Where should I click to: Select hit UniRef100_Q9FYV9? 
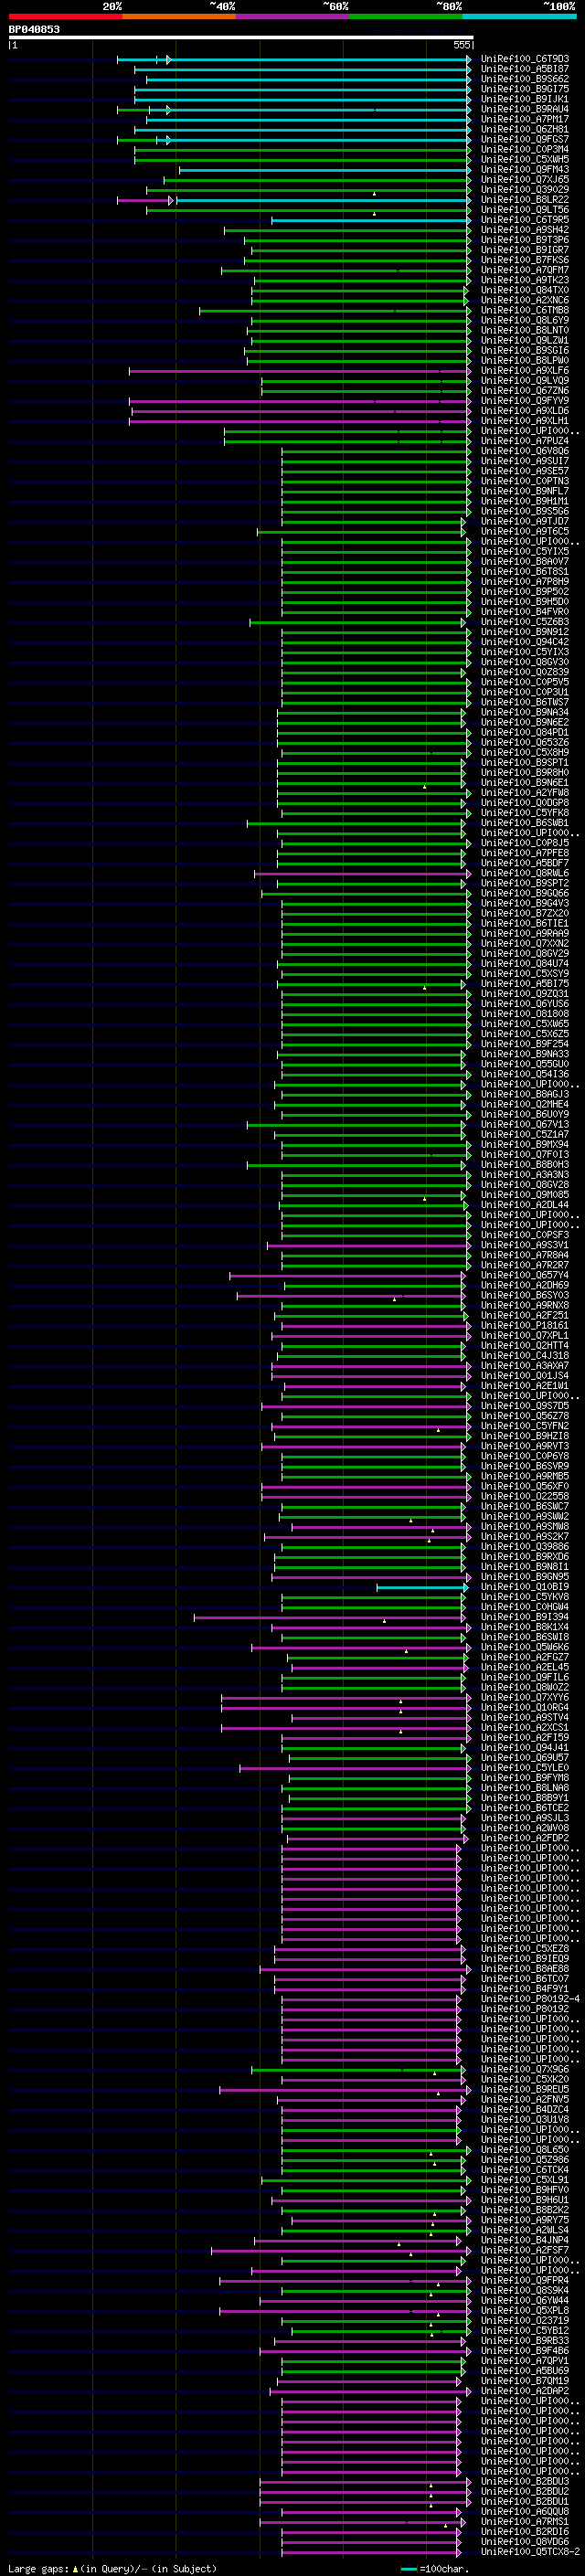tap(524, 401)
